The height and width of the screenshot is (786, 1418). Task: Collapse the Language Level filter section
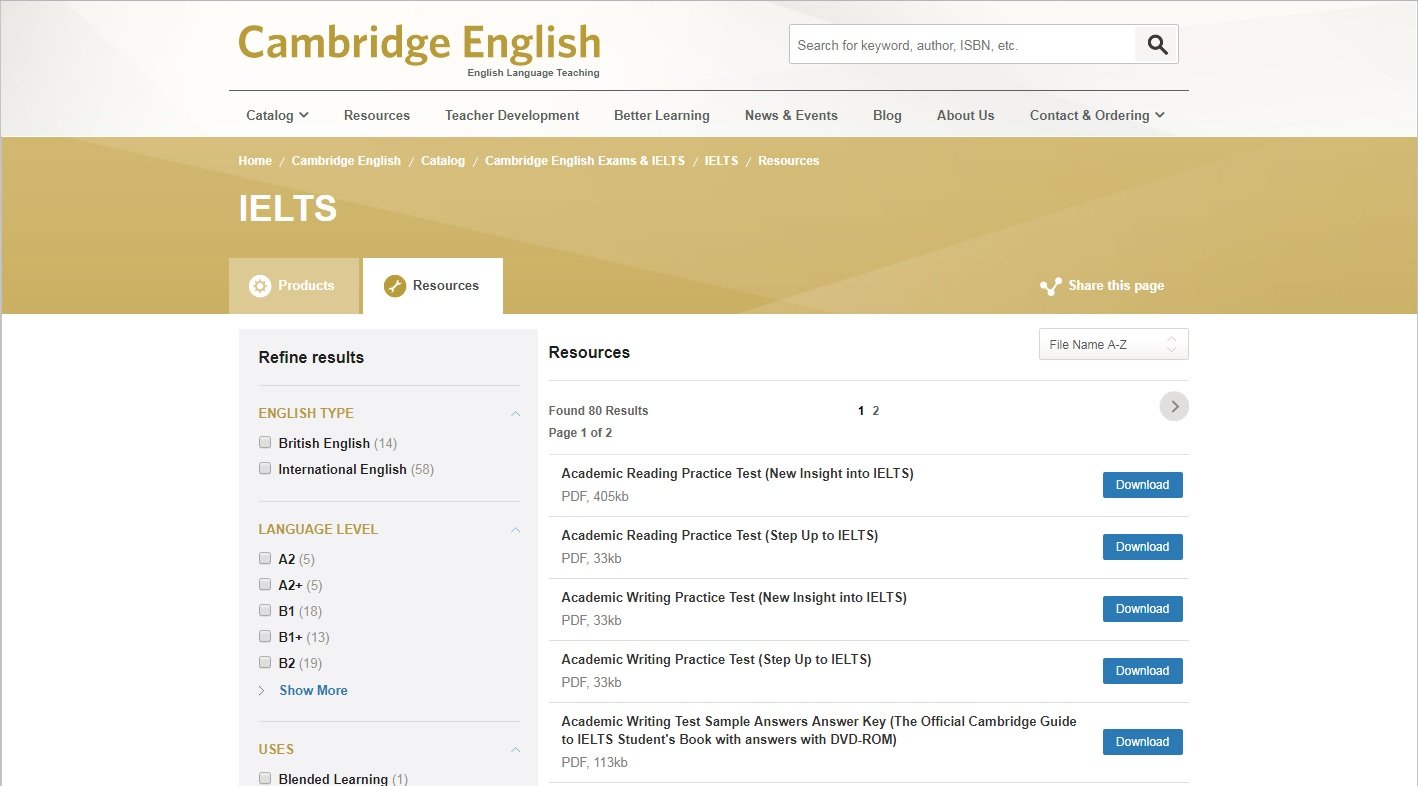(515, 529)
